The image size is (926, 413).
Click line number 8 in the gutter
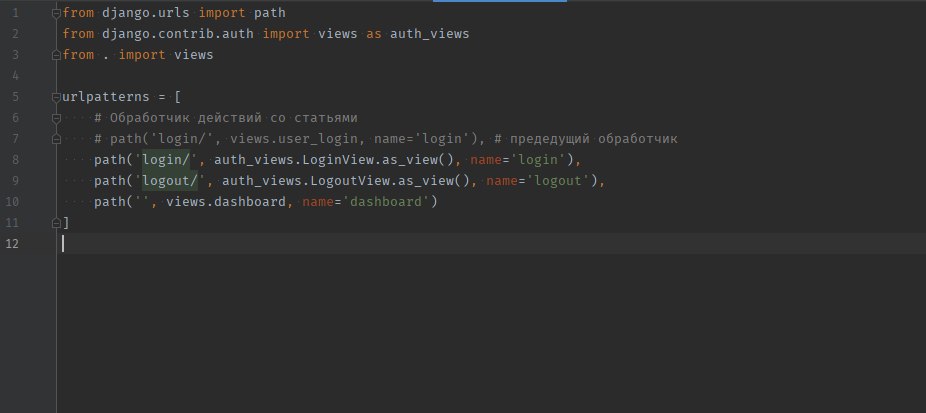click(x=15, y=160)
